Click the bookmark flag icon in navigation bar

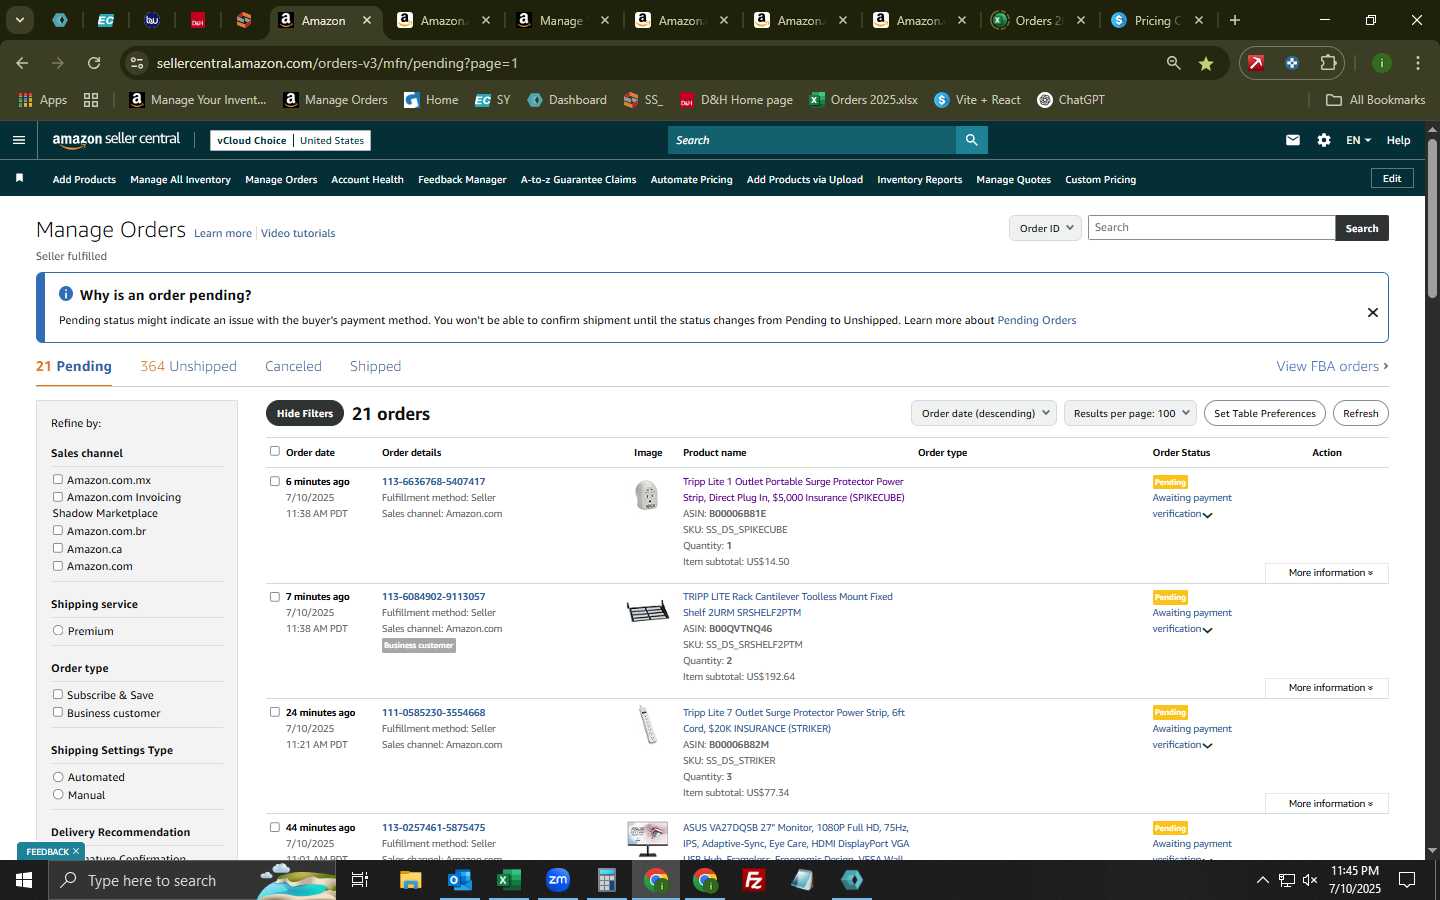point(19,178)
